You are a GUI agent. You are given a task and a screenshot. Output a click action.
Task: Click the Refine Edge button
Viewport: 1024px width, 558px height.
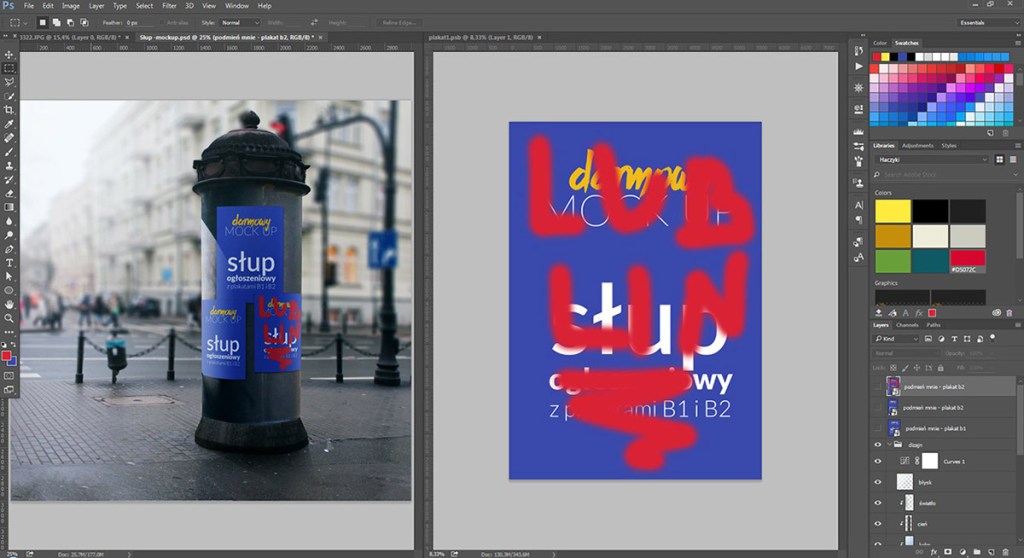[401, 22]
